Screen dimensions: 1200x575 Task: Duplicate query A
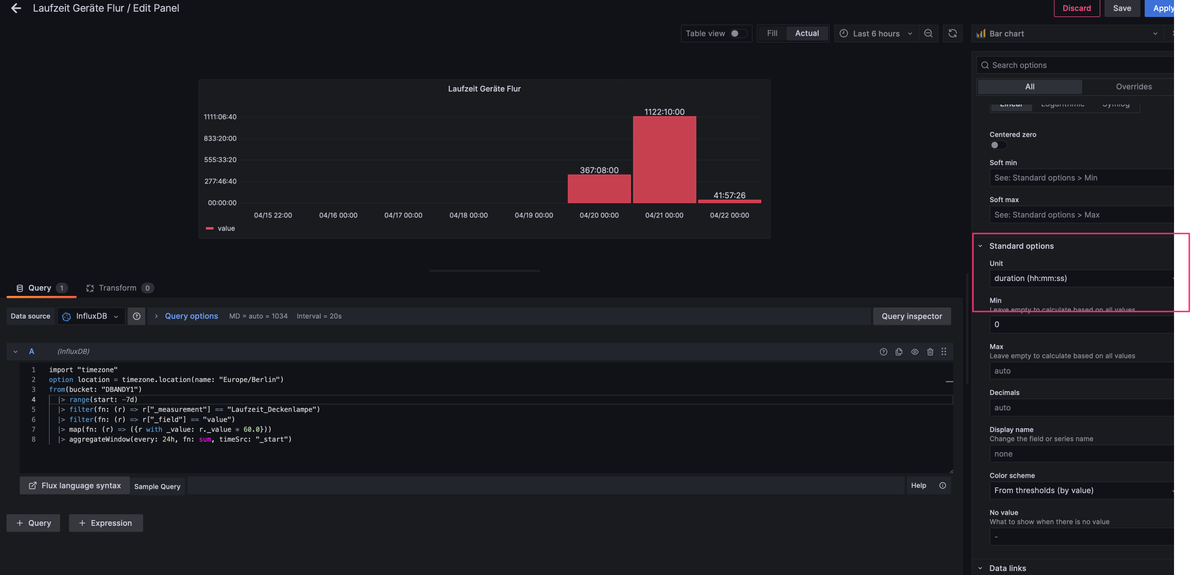click(x=899, y=352)
